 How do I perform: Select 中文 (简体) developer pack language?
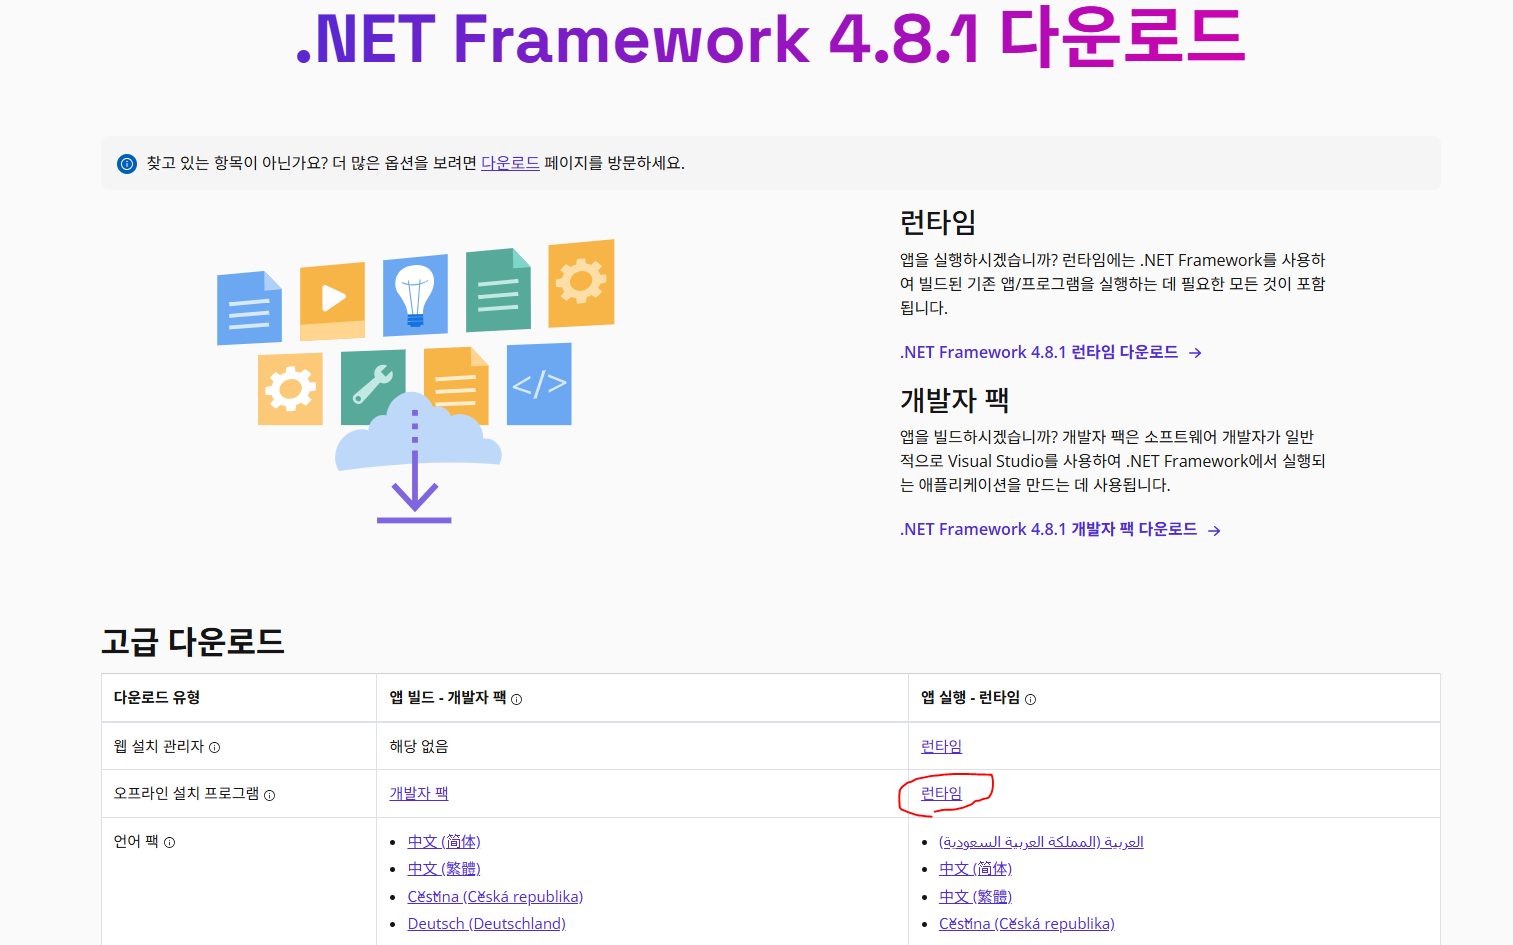coord(444,842)
